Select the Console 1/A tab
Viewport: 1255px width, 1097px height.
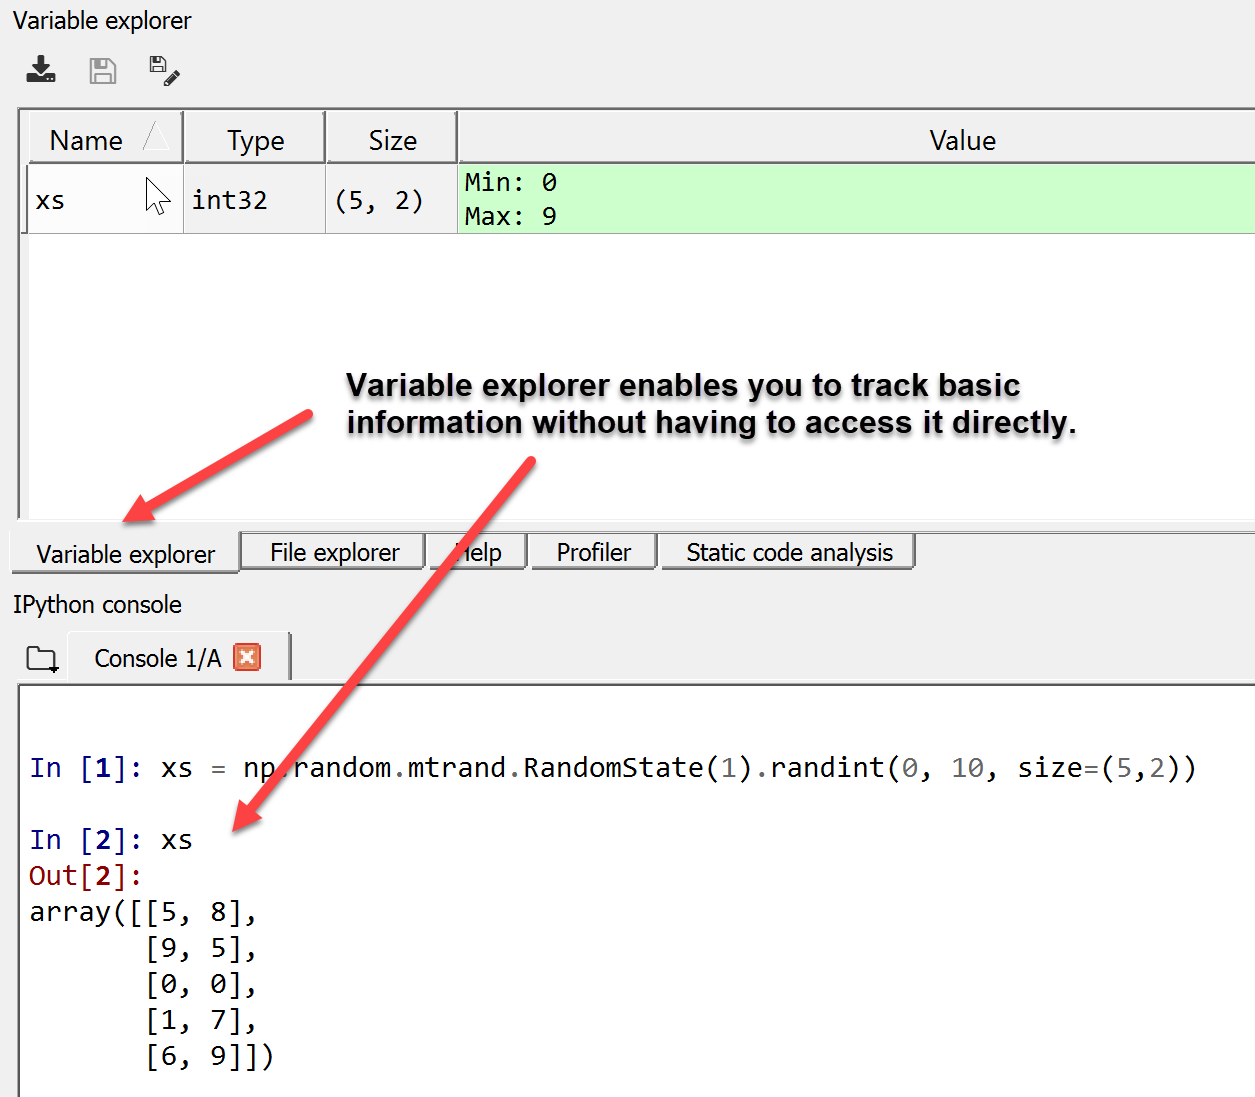tap(178, 657)
